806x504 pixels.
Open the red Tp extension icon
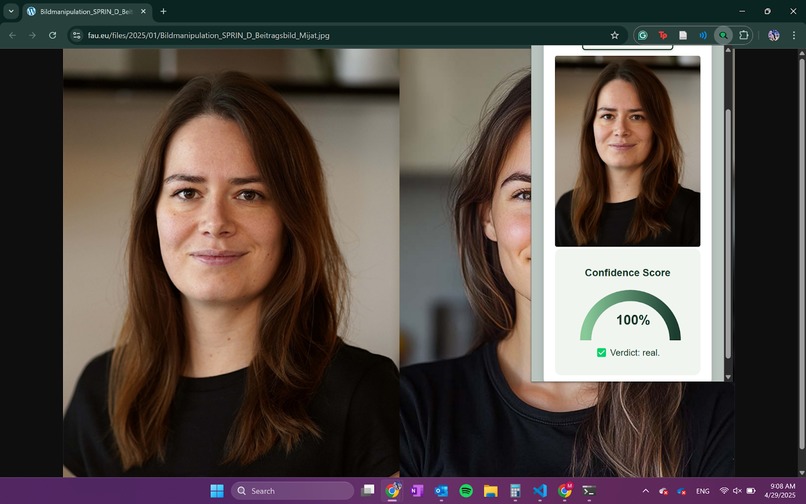point(663,35)
